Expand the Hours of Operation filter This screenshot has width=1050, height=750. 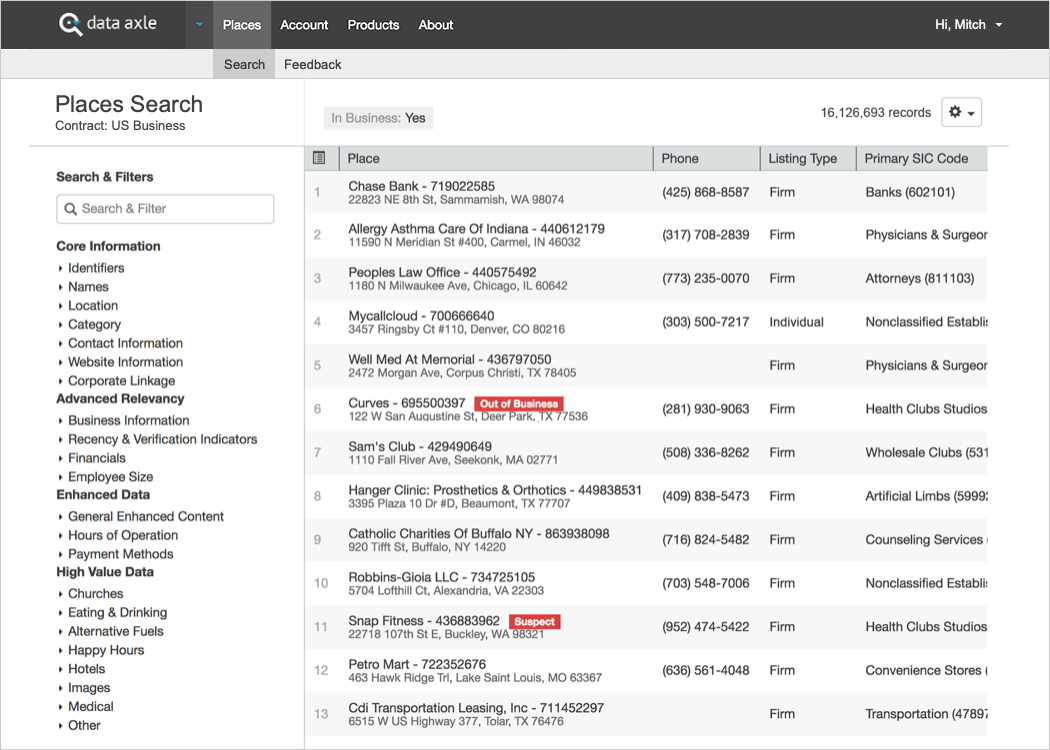pyautogui.click(x=122, y=535)
